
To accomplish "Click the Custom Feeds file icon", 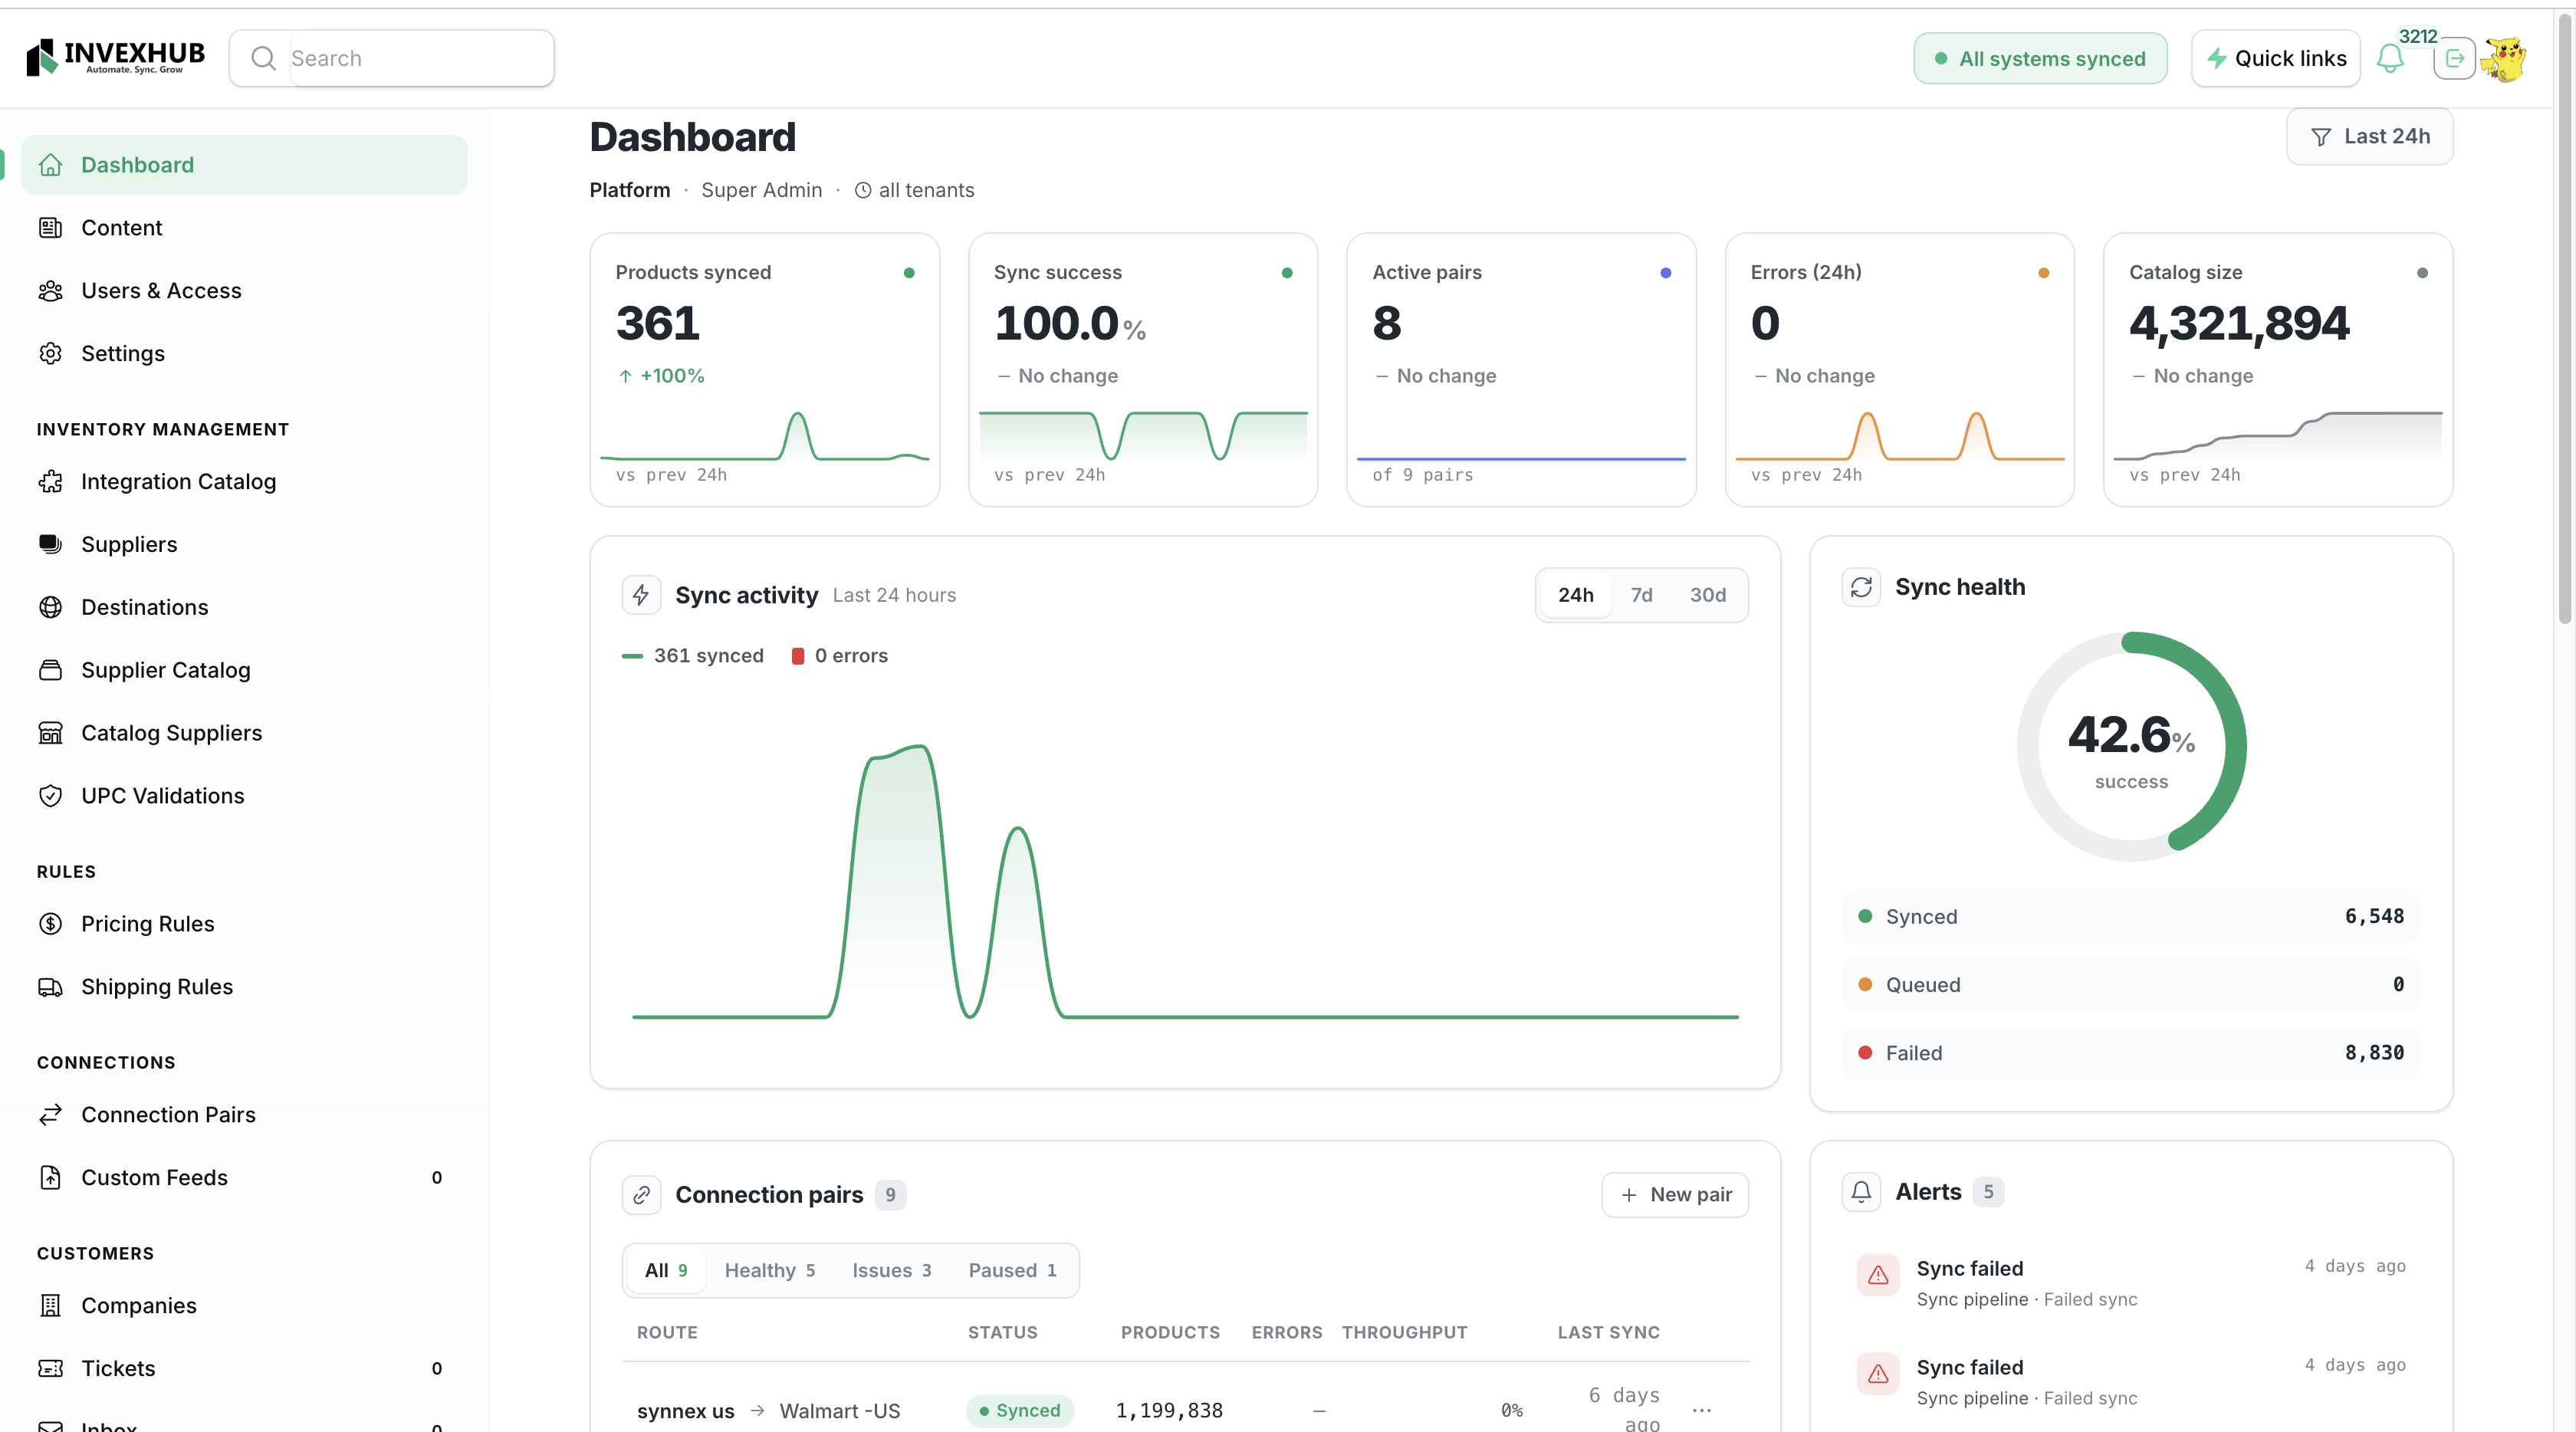I will click(50, 1179).
